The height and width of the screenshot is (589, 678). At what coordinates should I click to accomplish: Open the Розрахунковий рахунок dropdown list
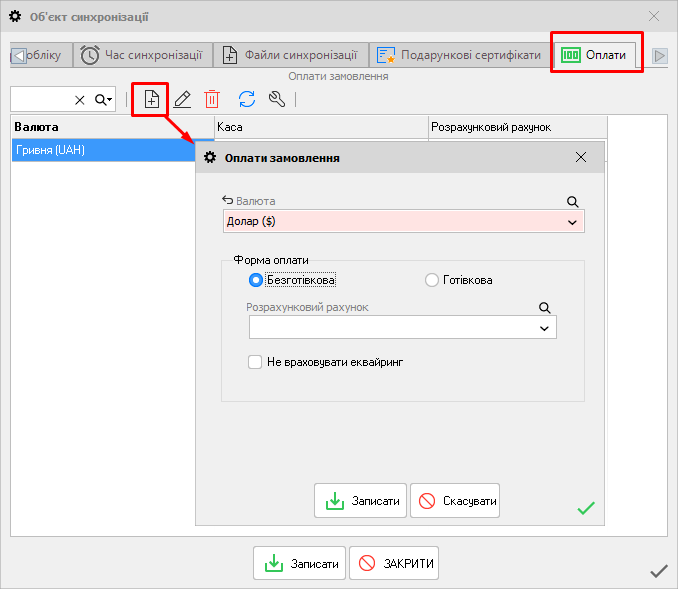click(x=545, y=328)
